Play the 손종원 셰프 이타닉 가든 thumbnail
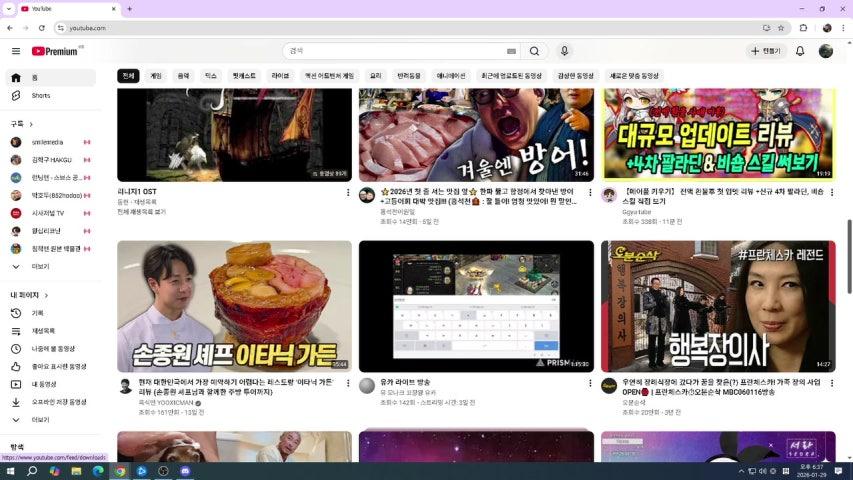The image size is (853, 480). click(234, 306)
